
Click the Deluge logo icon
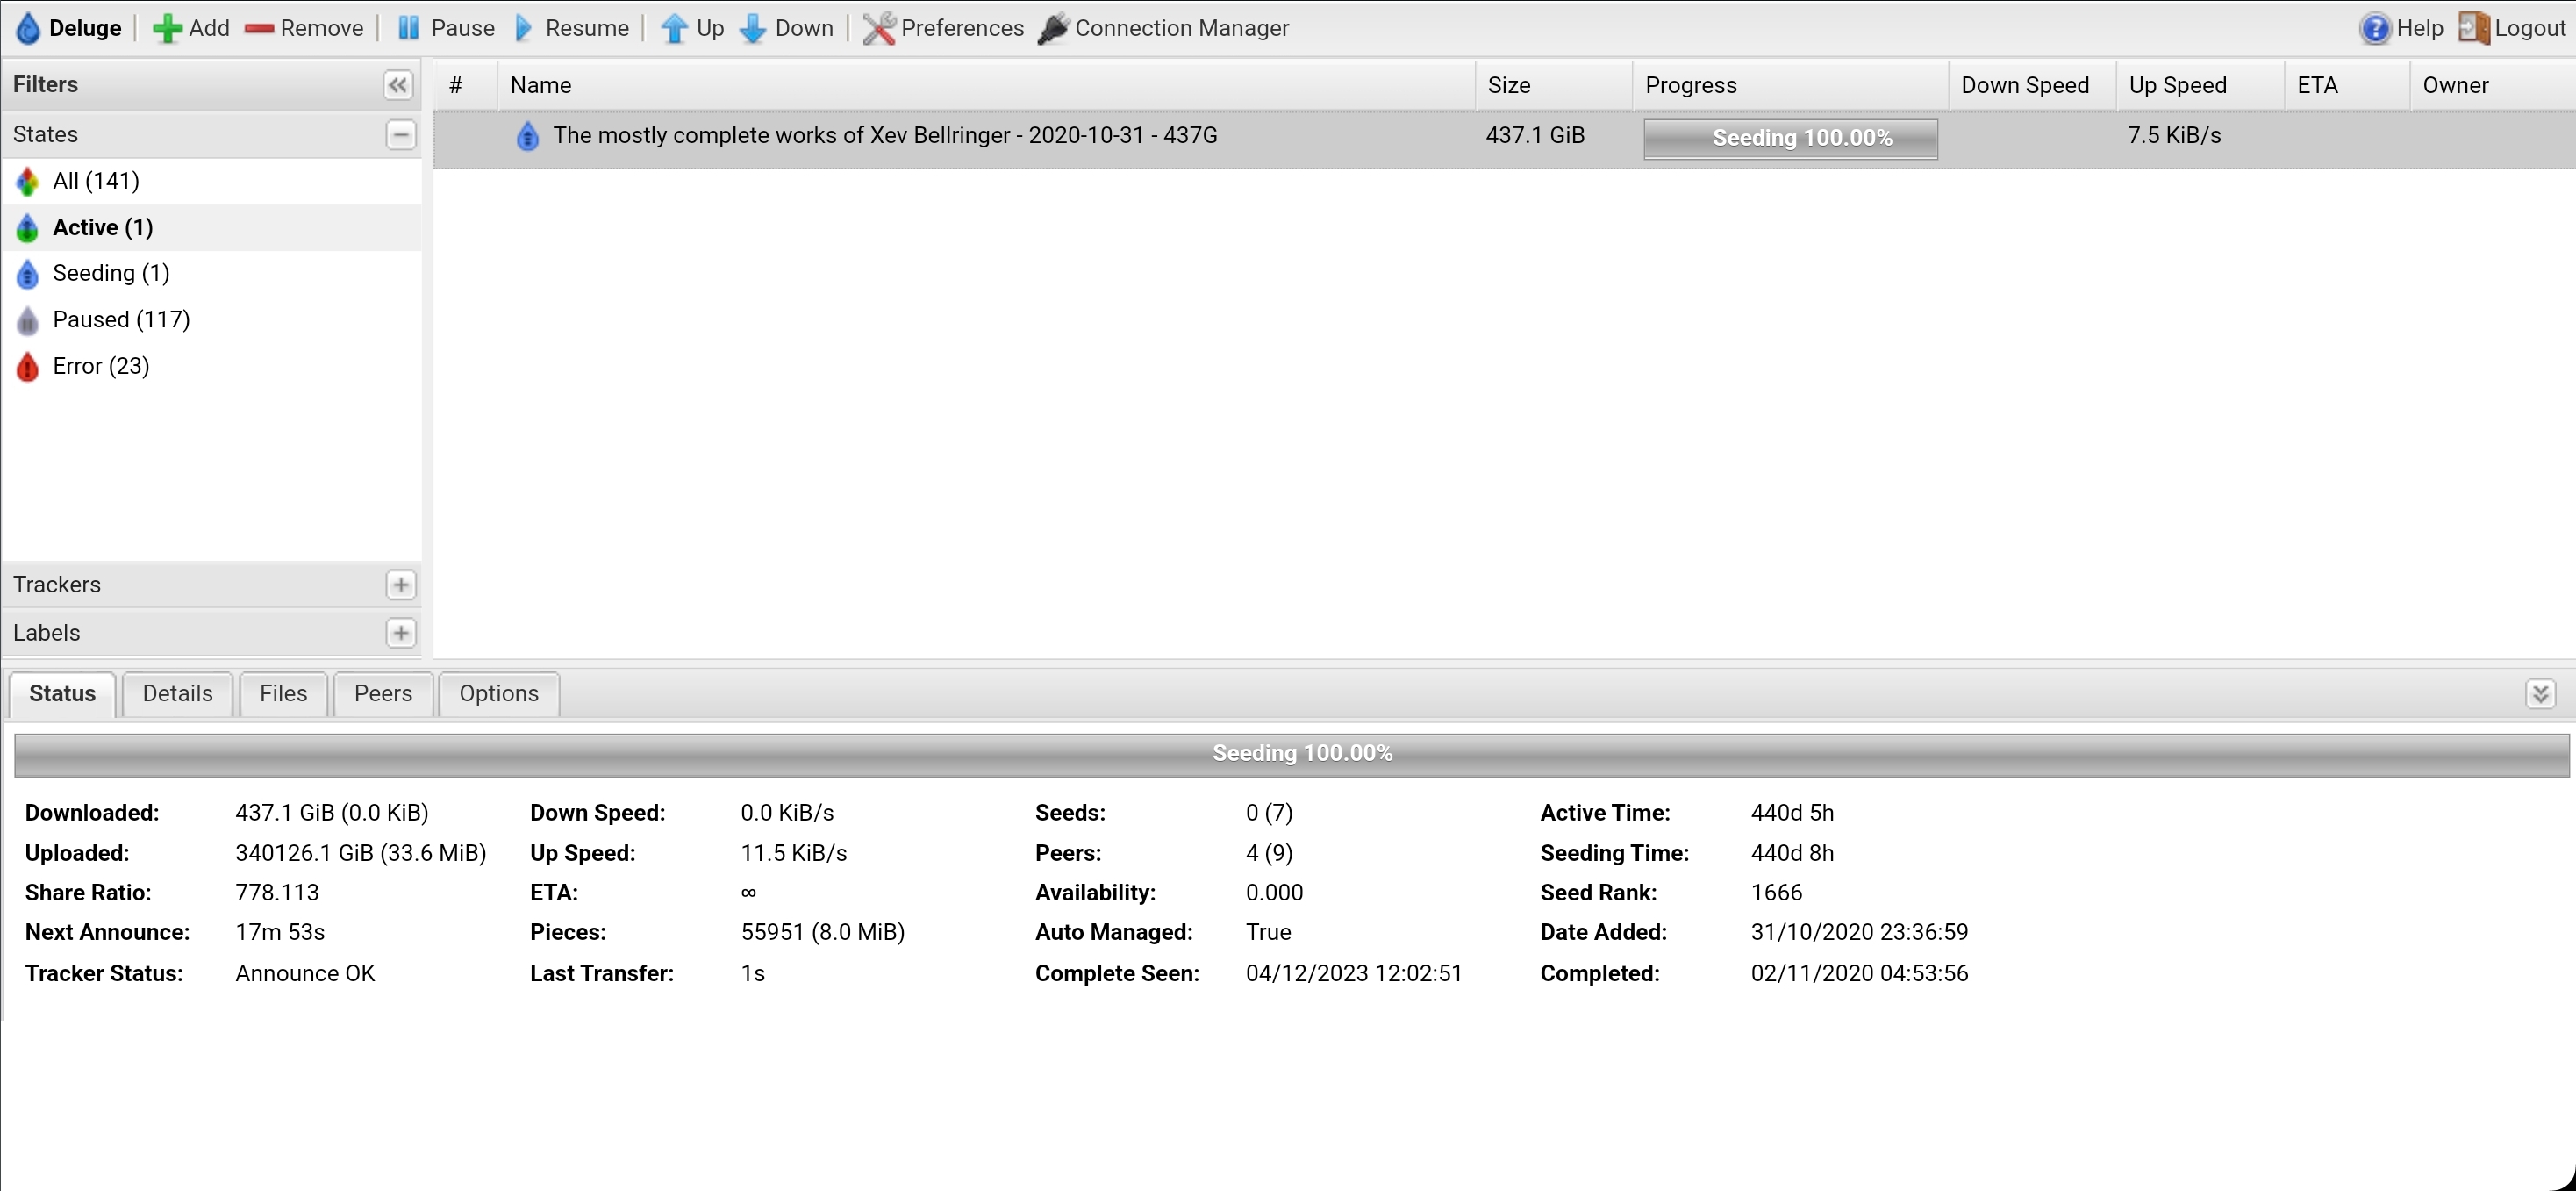click(x=28, y=28)
